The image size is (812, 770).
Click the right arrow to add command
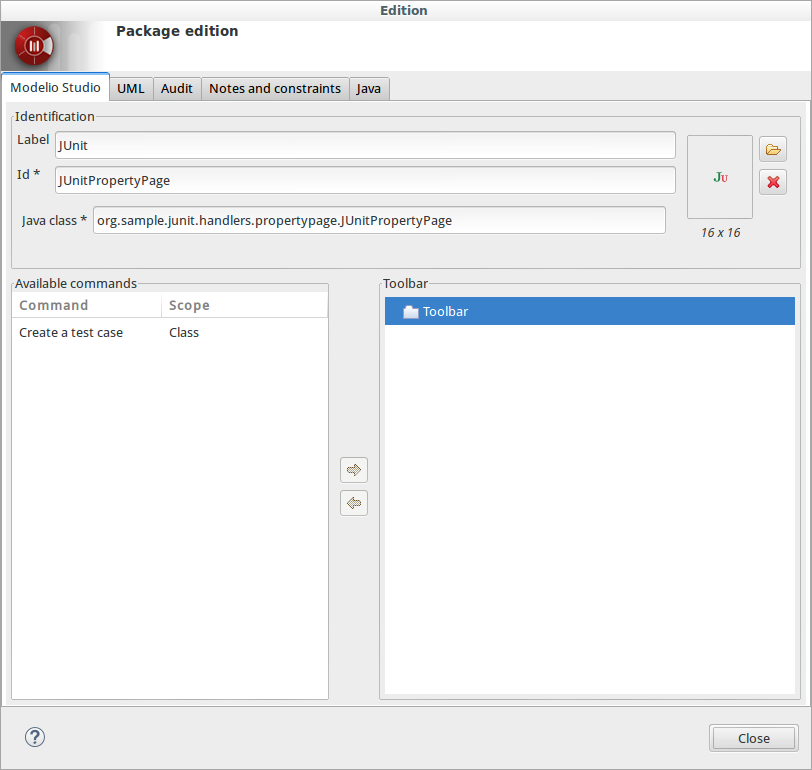(x=354, y=470)
